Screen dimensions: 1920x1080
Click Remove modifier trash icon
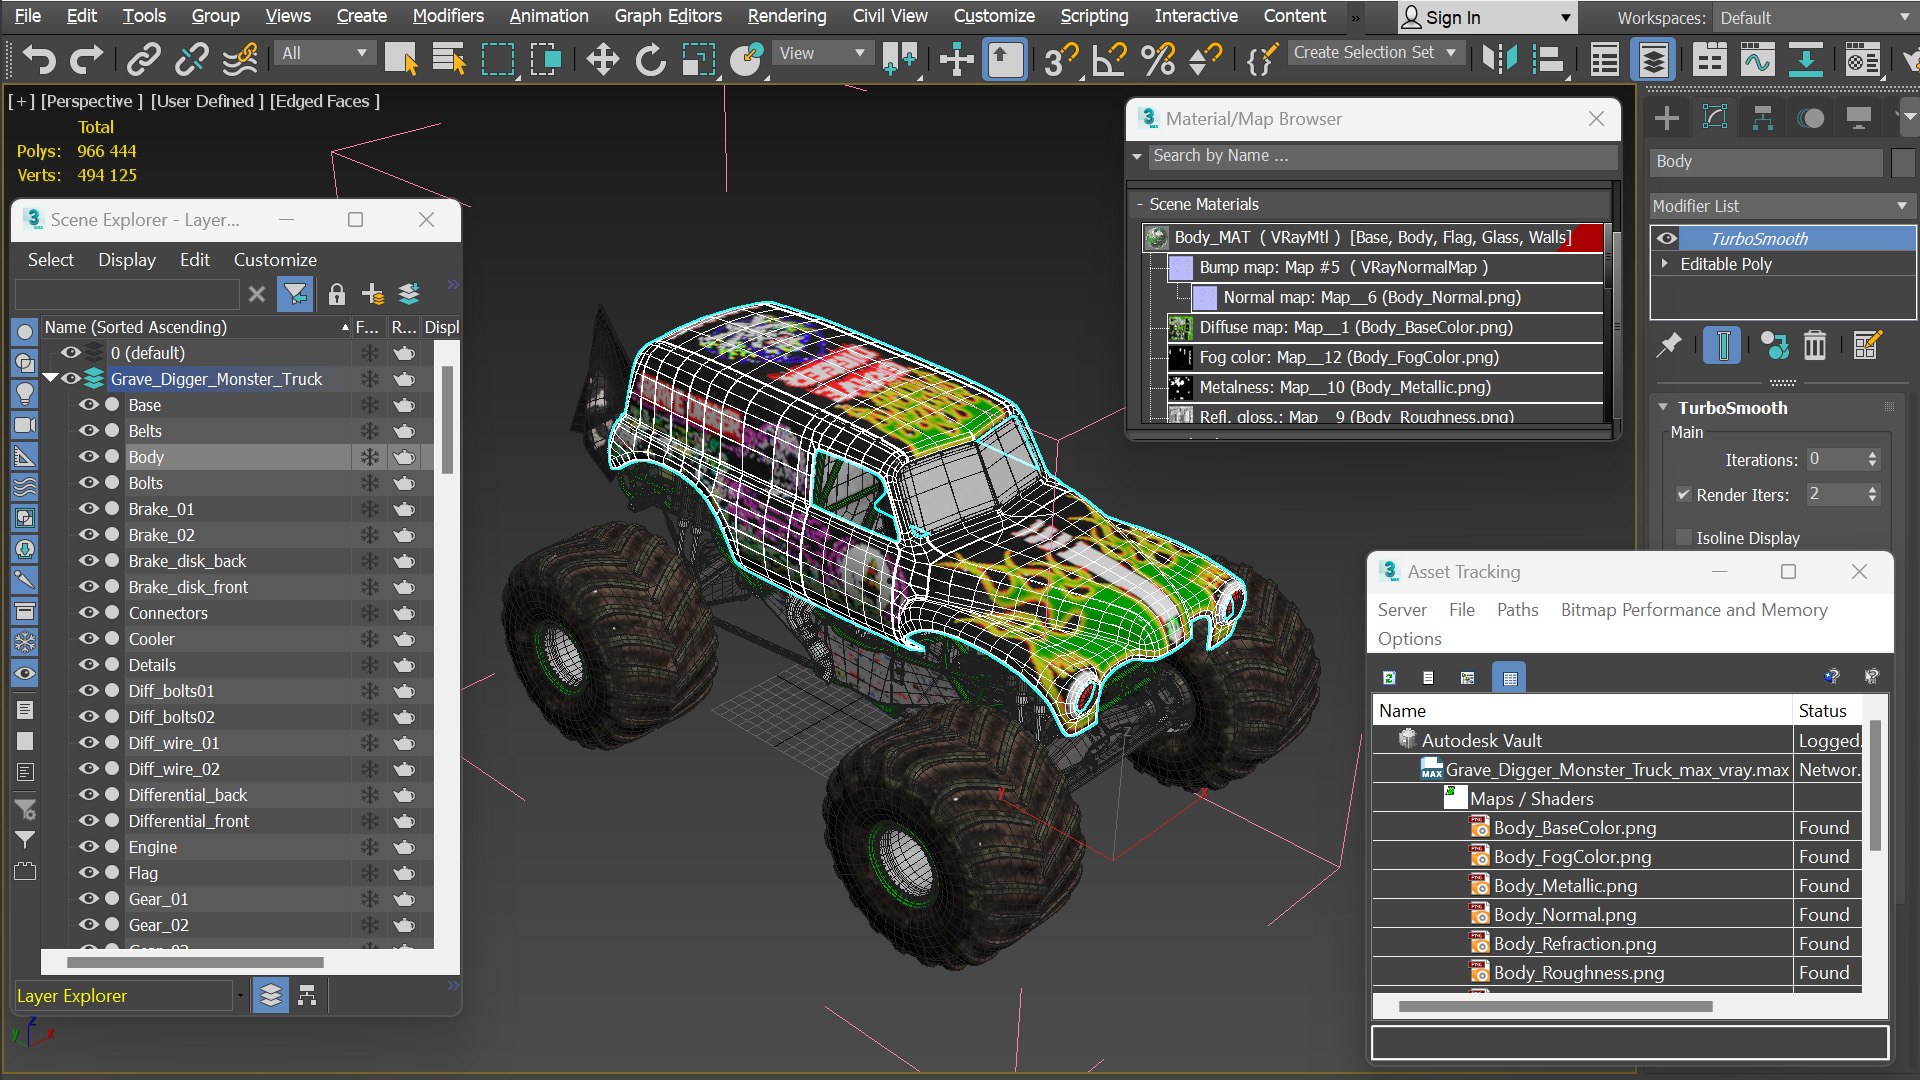pyautogui.click(x=1815, y=346)
